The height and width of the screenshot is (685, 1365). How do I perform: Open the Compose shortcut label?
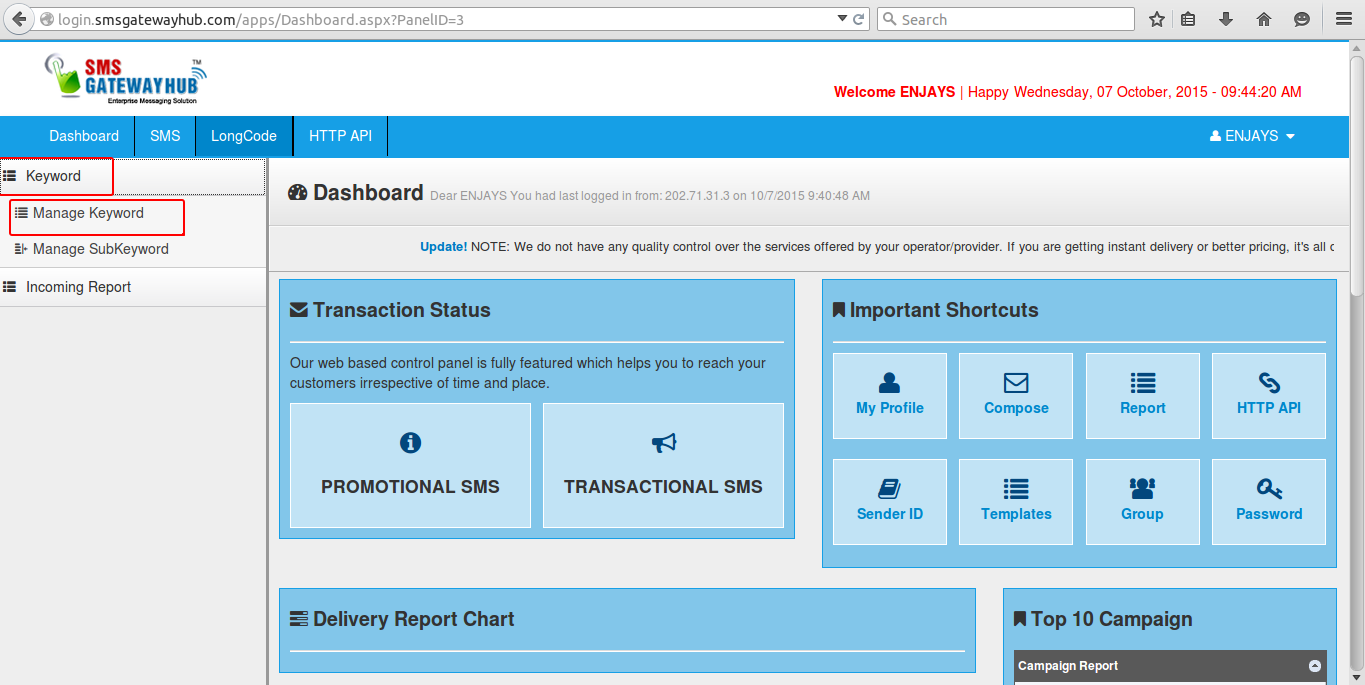[1016, 408]
